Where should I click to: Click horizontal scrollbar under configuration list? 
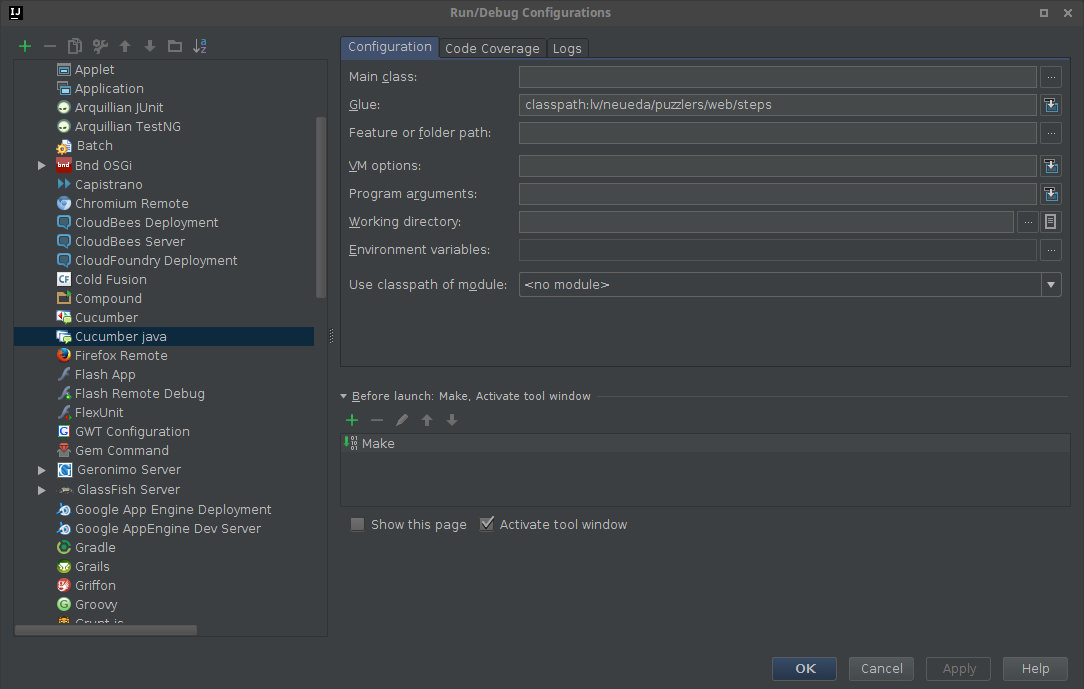pyautogui.click(x=106, y=630)
